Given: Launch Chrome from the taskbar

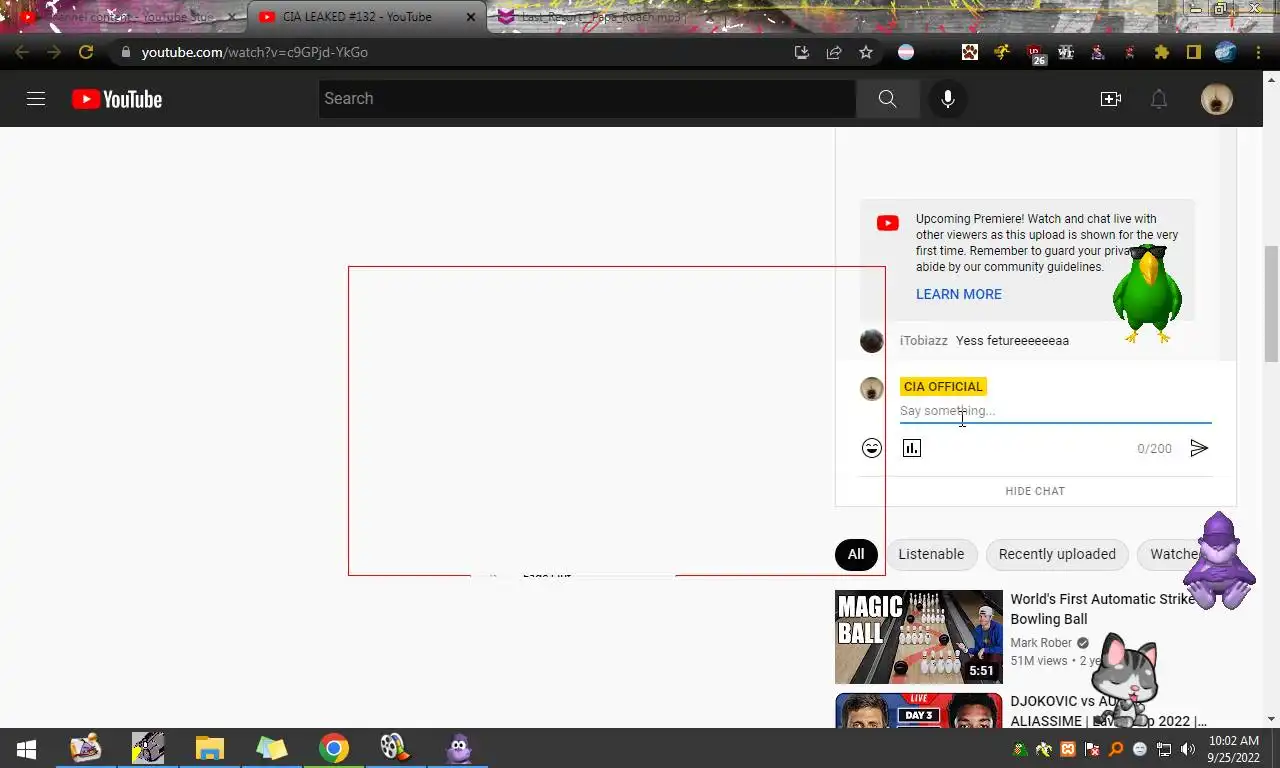Looking at the screenshot, I should [333, 748].
